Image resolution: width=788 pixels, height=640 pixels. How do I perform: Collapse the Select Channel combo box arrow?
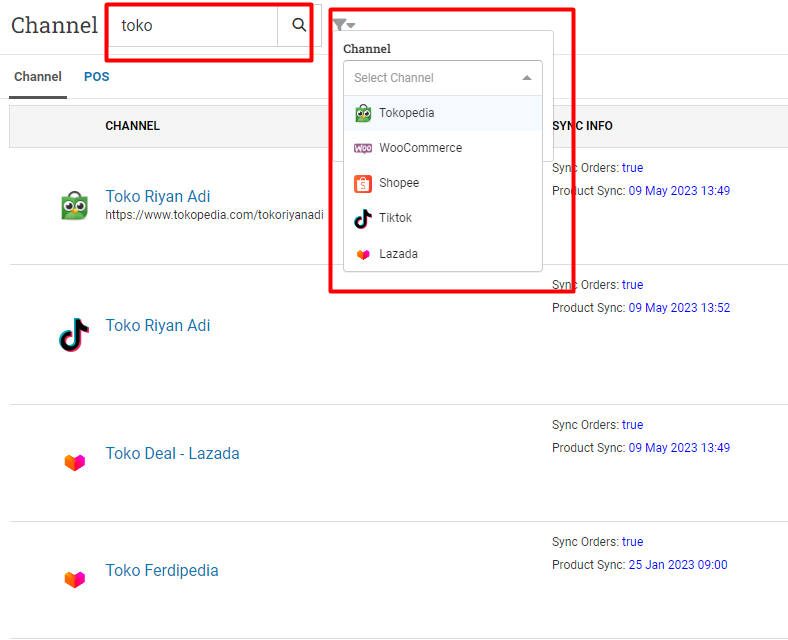(x=527, y=78)
